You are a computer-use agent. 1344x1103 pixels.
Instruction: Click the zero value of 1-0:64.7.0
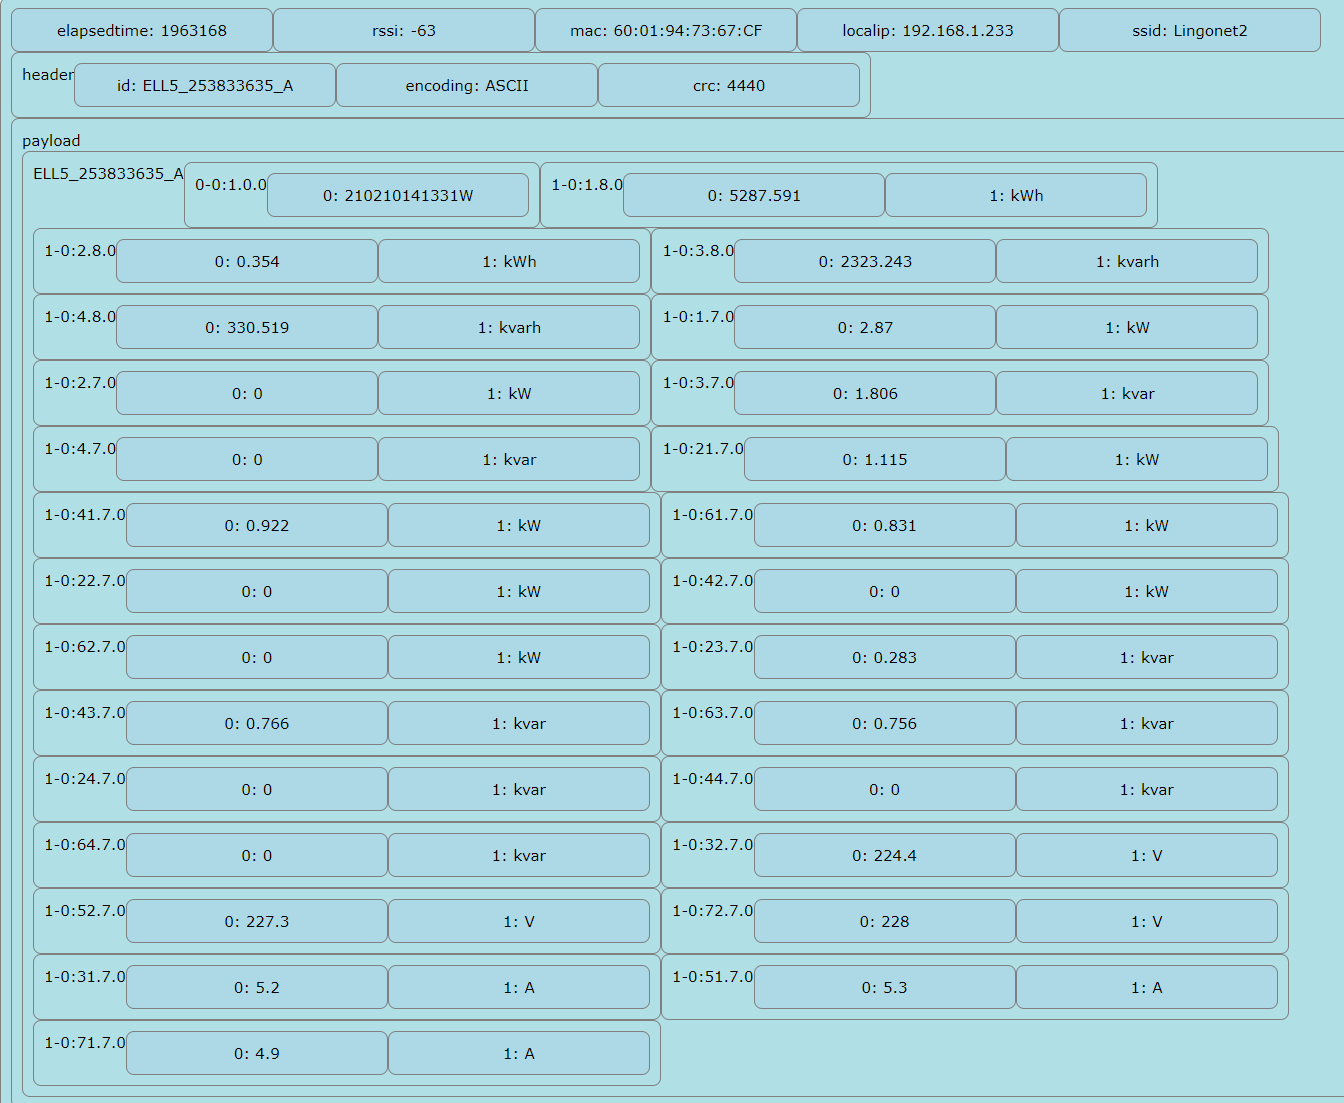tap(257, 855)
